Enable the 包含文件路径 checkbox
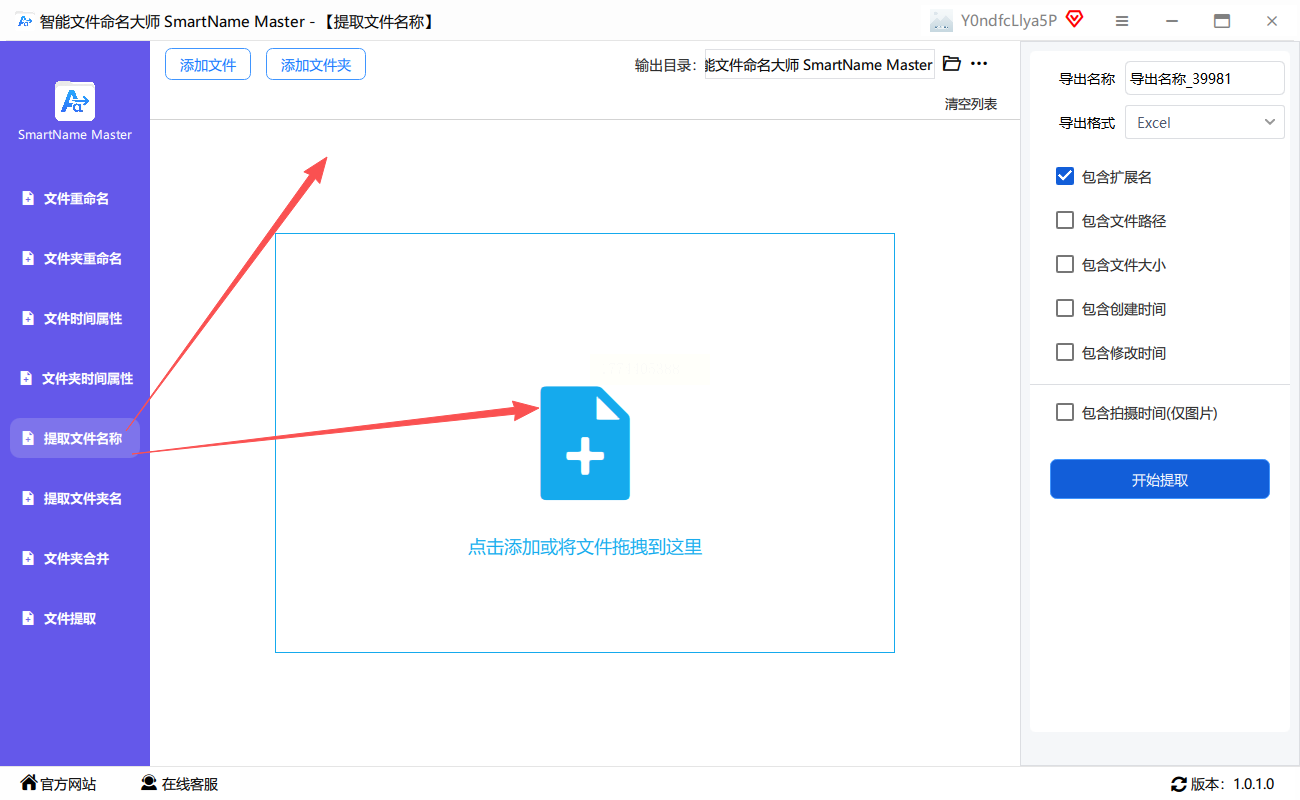Image resolution: width=1300 pixels, height=800 pixels. tap(1065, 220)
